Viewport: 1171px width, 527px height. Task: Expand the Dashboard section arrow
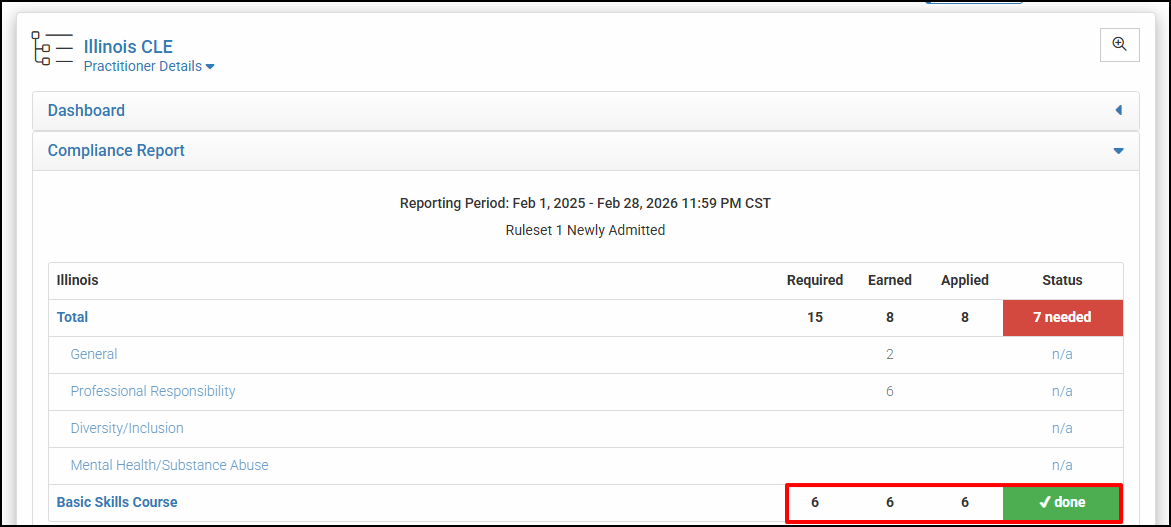click(x=1118, y=110)
